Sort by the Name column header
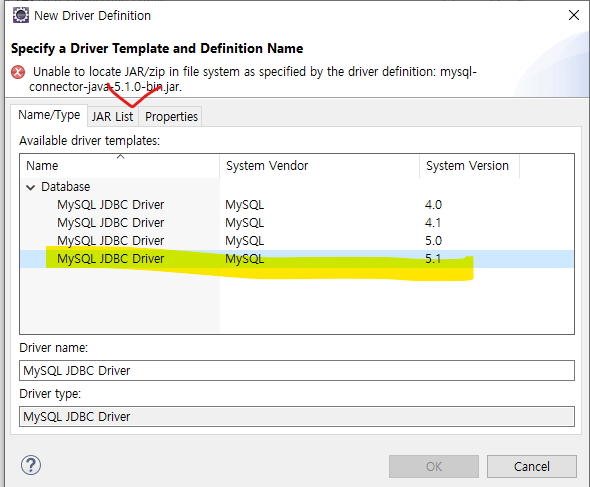The height and width of the screenshot is (487, 590). tap(120, 166)
